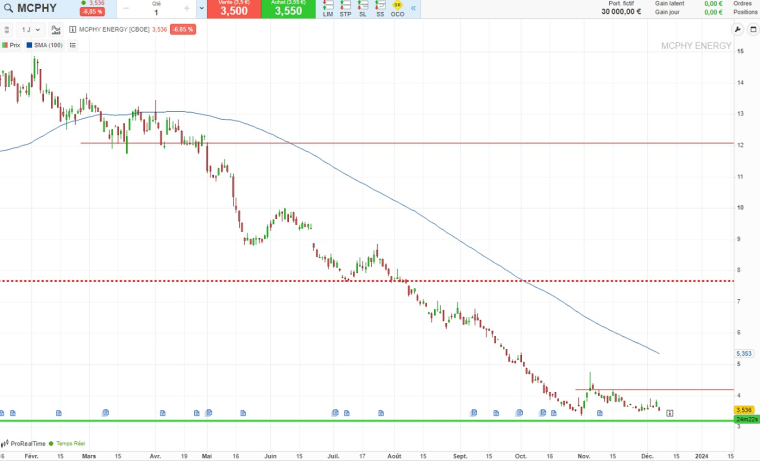Increase quantity with the plus button
The image size is (760, 461).
coord(187,9)
